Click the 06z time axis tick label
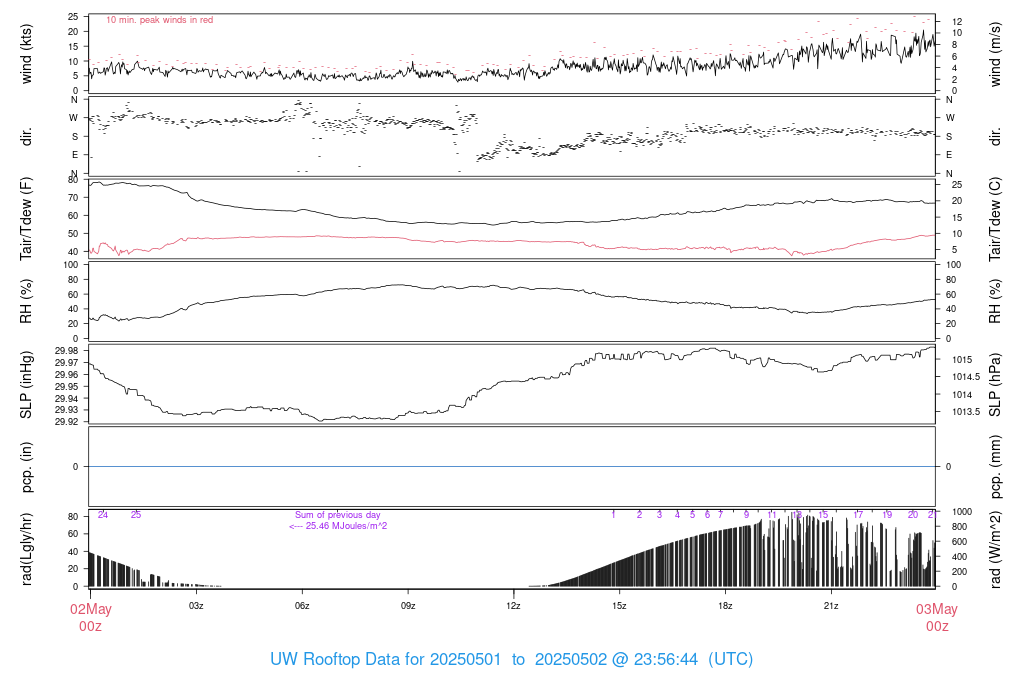 click(x=302, y=606)
